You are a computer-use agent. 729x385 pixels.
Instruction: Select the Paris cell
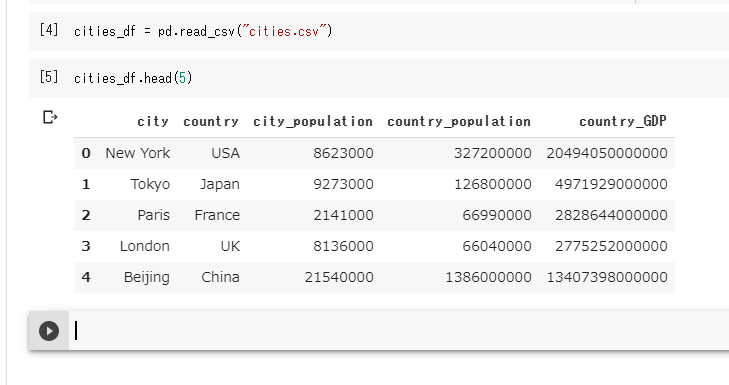tap(154, 215)
